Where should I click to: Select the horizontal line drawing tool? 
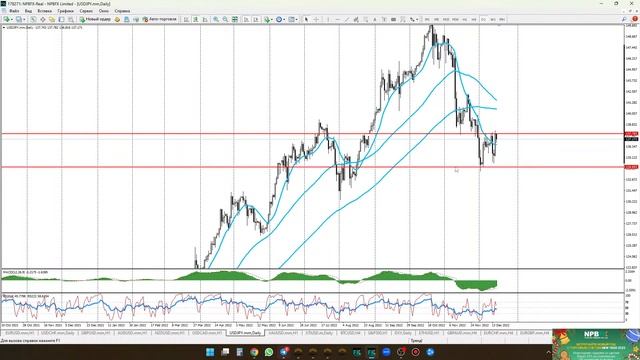click(x=338, y=19)
